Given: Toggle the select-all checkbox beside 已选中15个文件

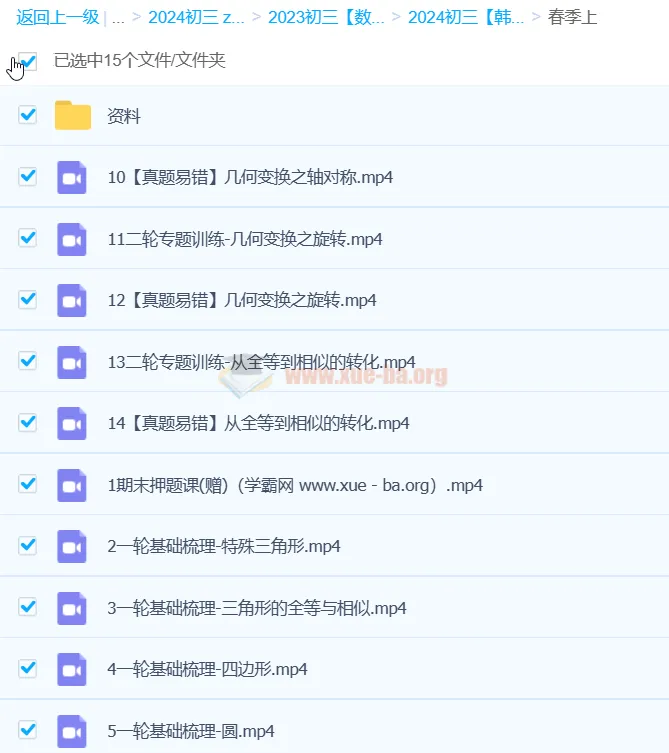Looking at the screenshot, I should click(x=28, y=61).
